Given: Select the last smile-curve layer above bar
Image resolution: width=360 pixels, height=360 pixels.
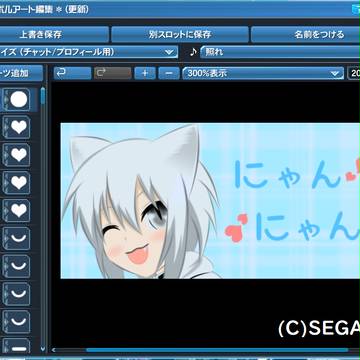Looking at the screenshot, I should pyautogui.click(x=17, y=322).
